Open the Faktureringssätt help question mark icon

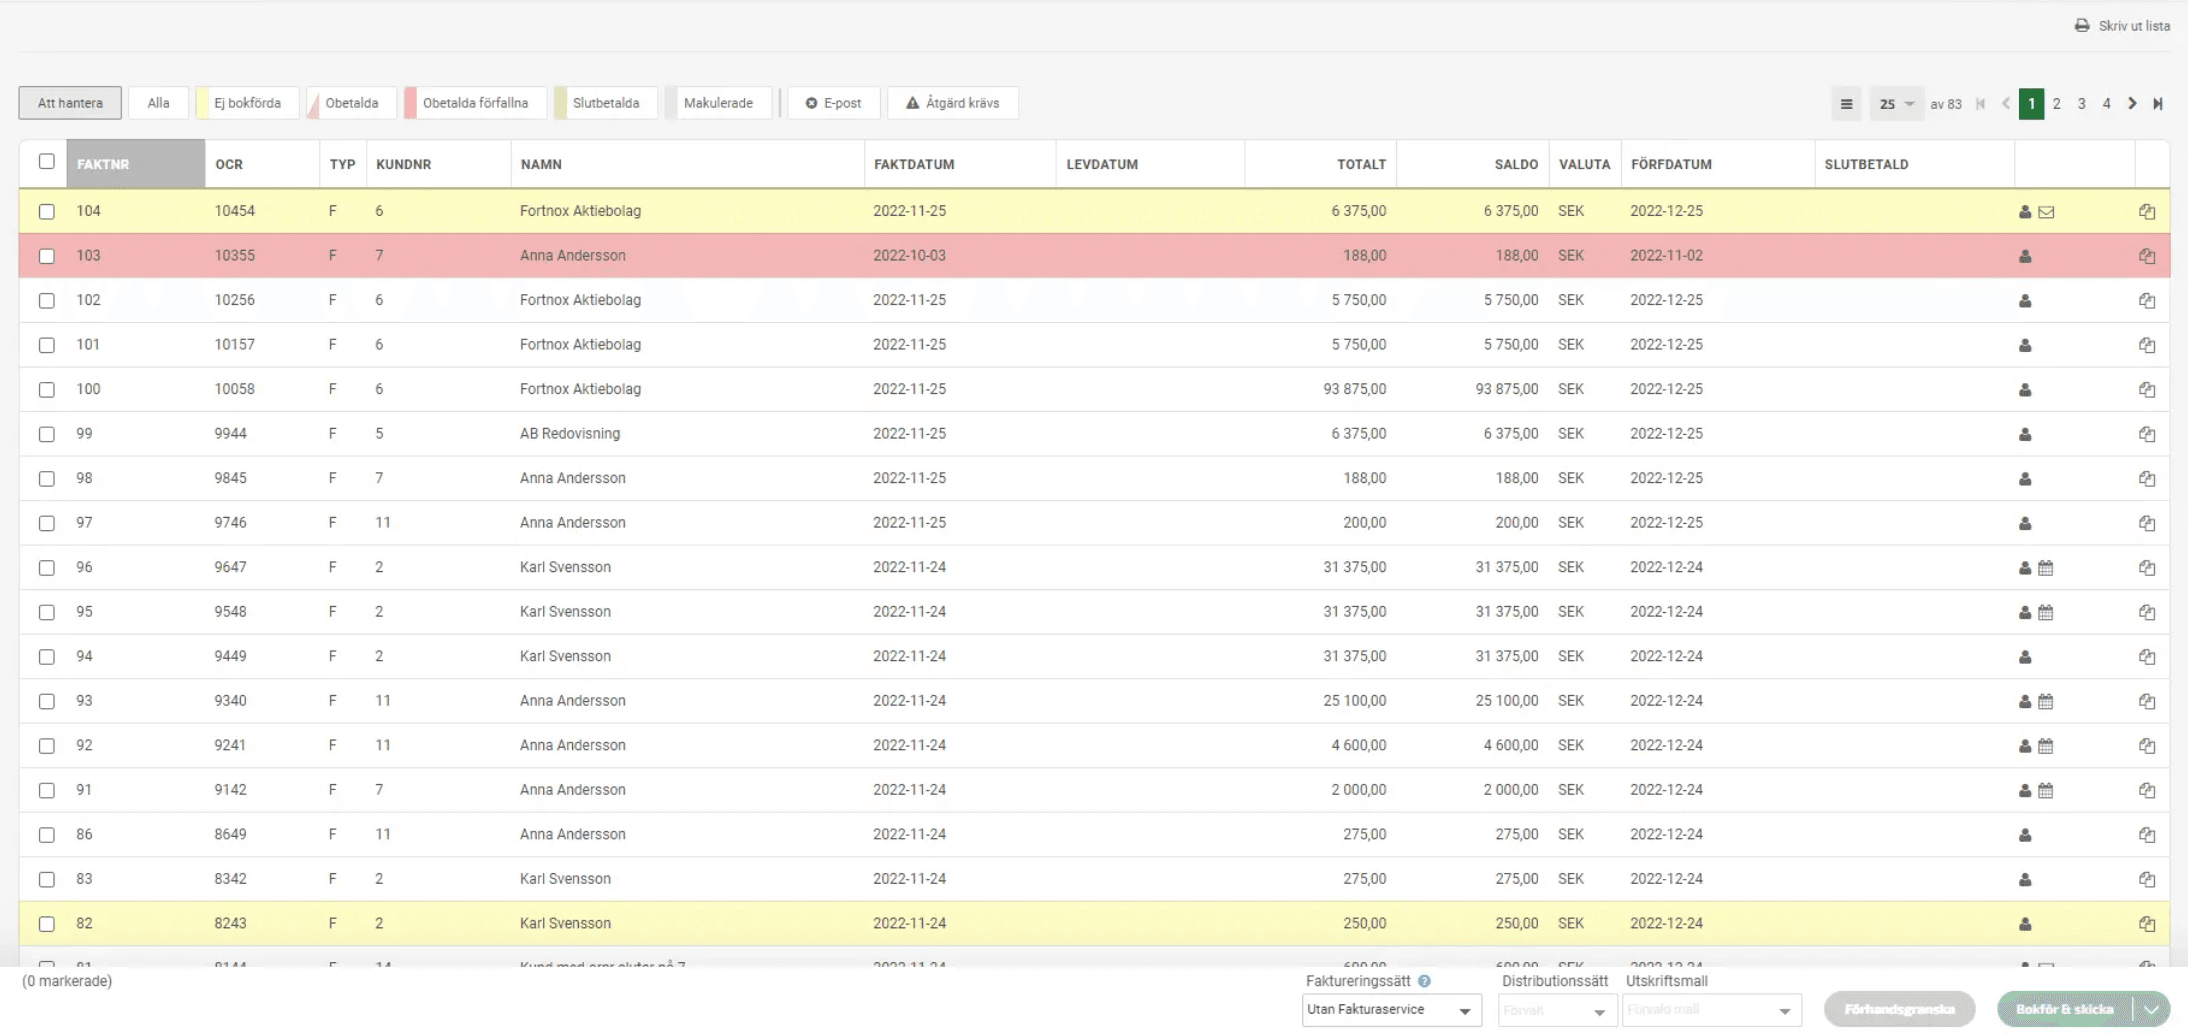point(1424,981)
